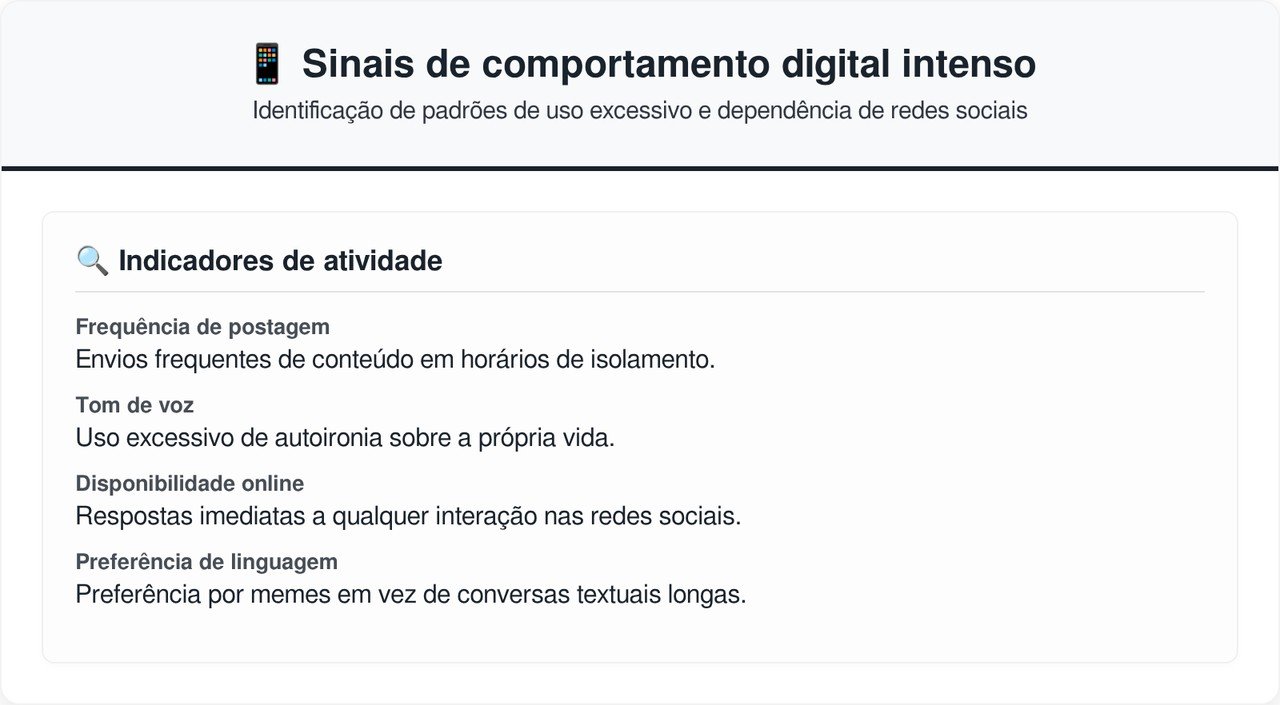Select the "Tom de voz" label
The width and height of the screenshot is (1280, 705).
pyautogui.click(x=134, y=405)
